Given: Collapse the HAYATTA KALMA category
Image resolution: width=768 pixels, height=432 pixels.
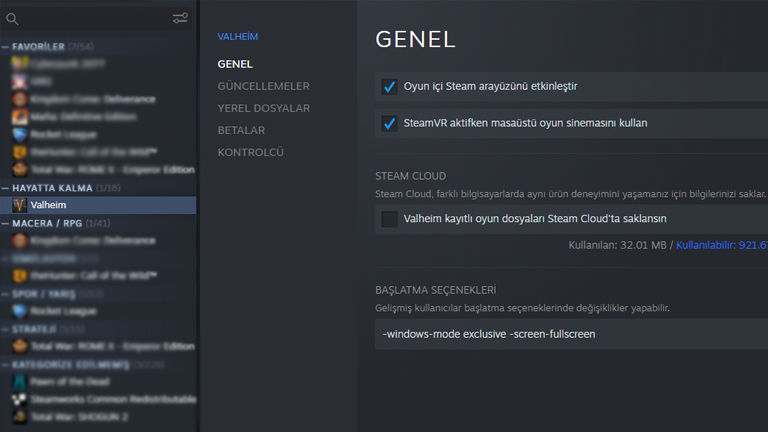Looking at the screenshot, I should pyautogui.click(x=5, y=188).
